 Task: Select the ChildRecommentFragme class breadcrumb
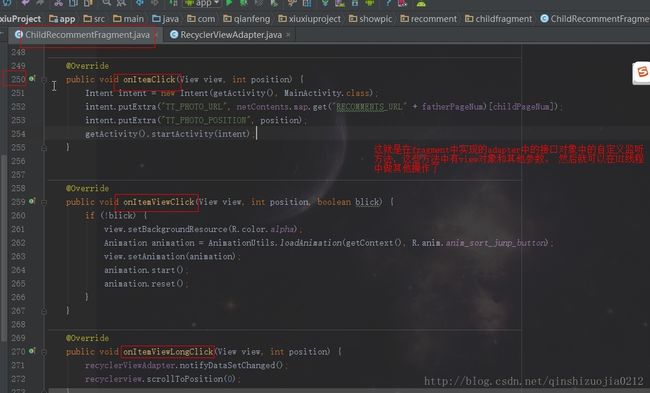tap(595, 19)
